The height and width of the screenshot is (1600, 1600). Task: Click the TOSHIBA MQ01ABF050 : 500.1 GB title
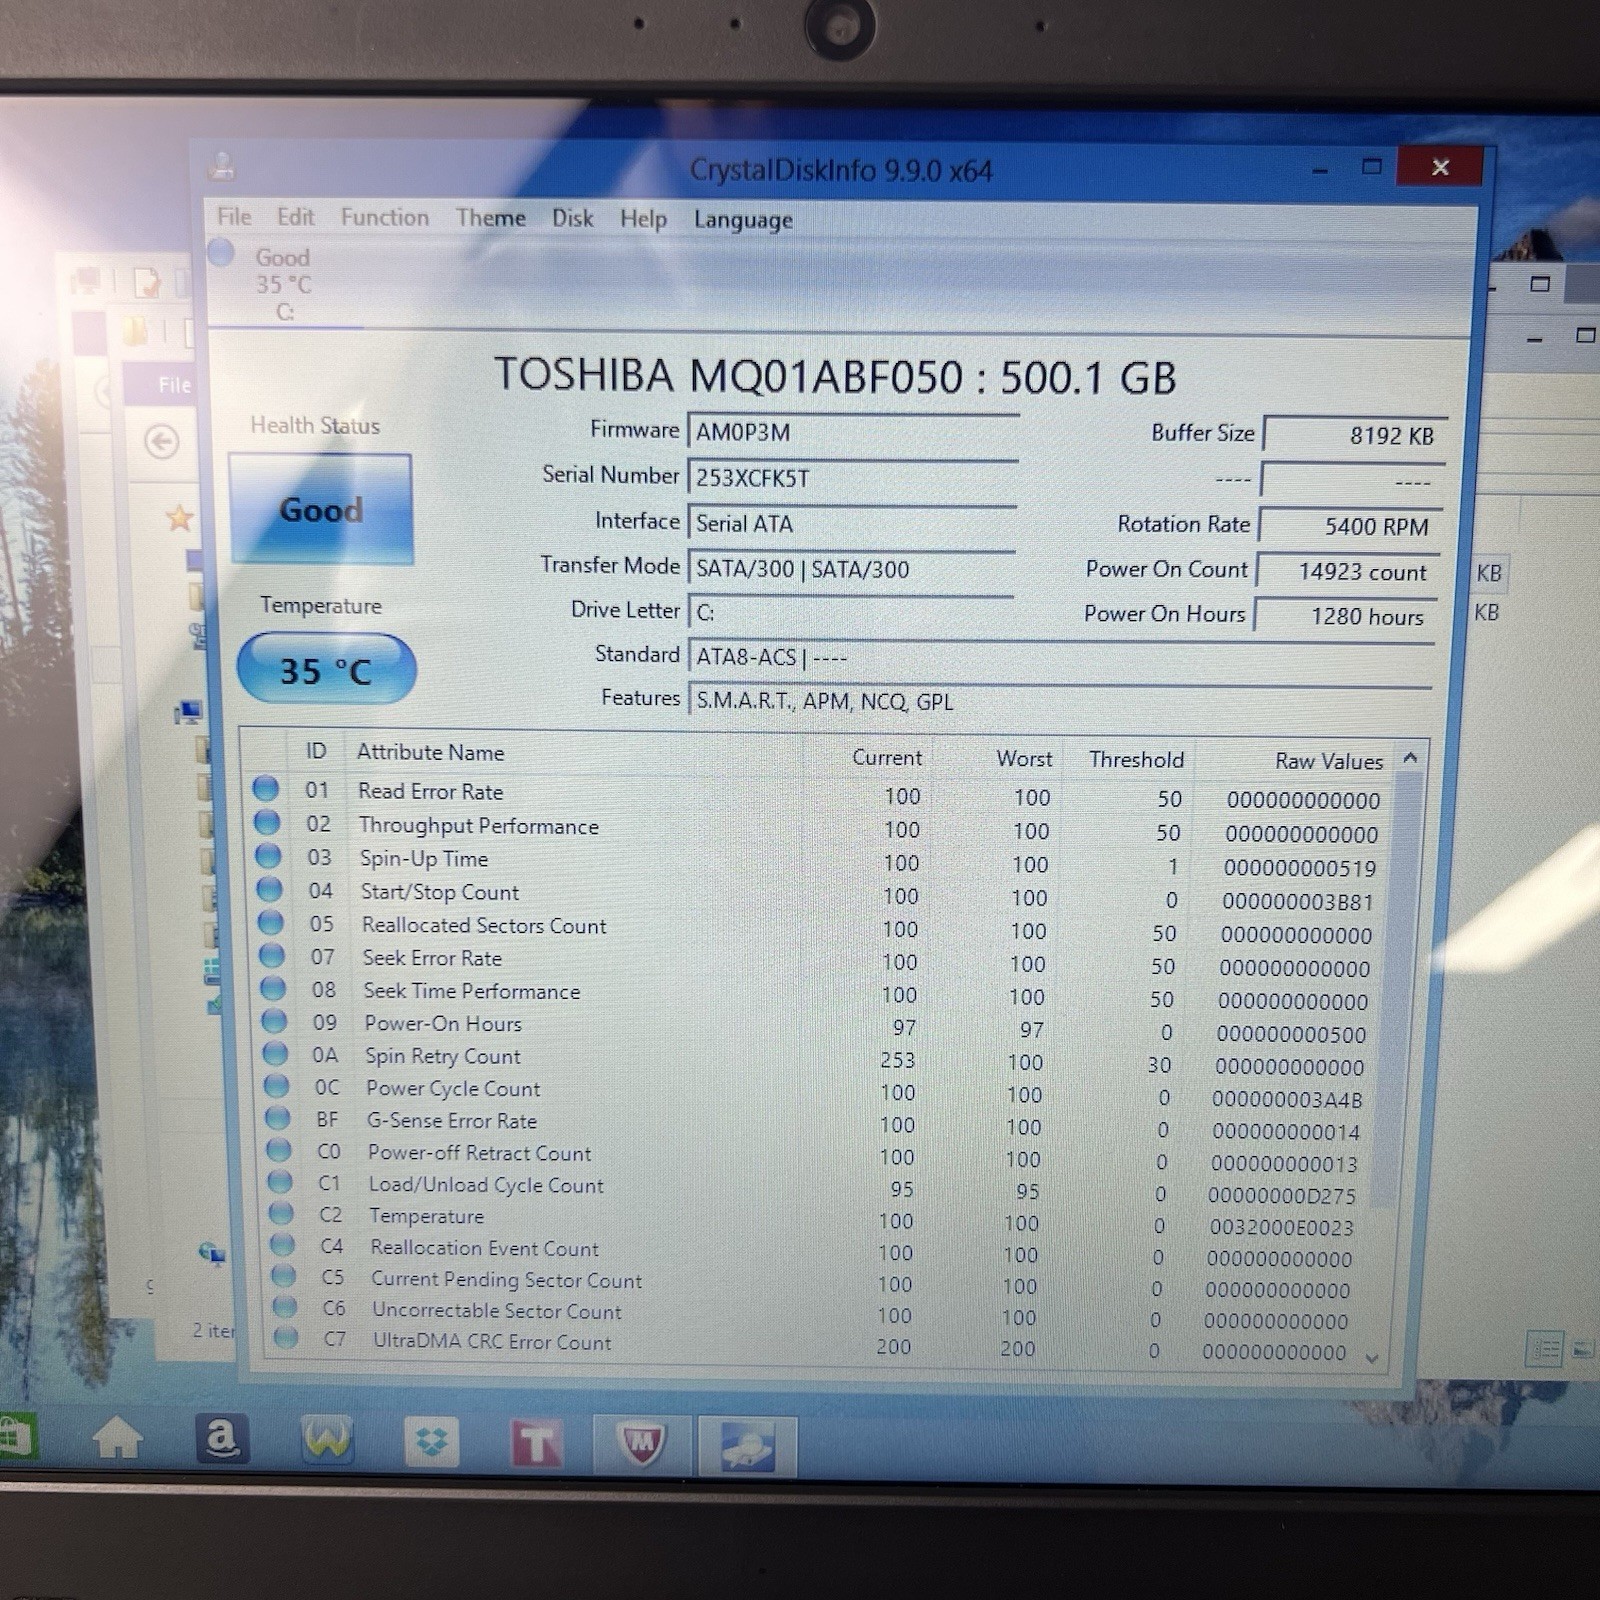[x=835, y=376]
